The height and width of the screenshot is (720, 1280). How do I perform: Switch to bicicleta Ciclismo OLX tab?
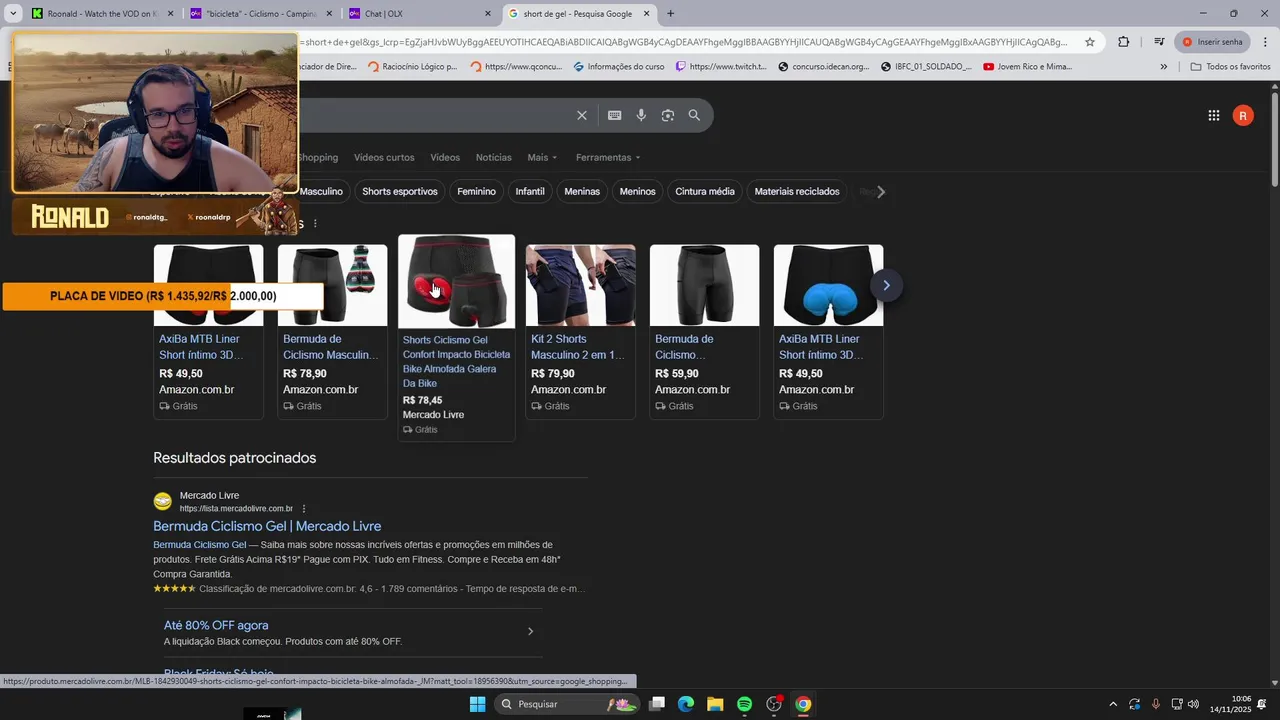[261, 14]
